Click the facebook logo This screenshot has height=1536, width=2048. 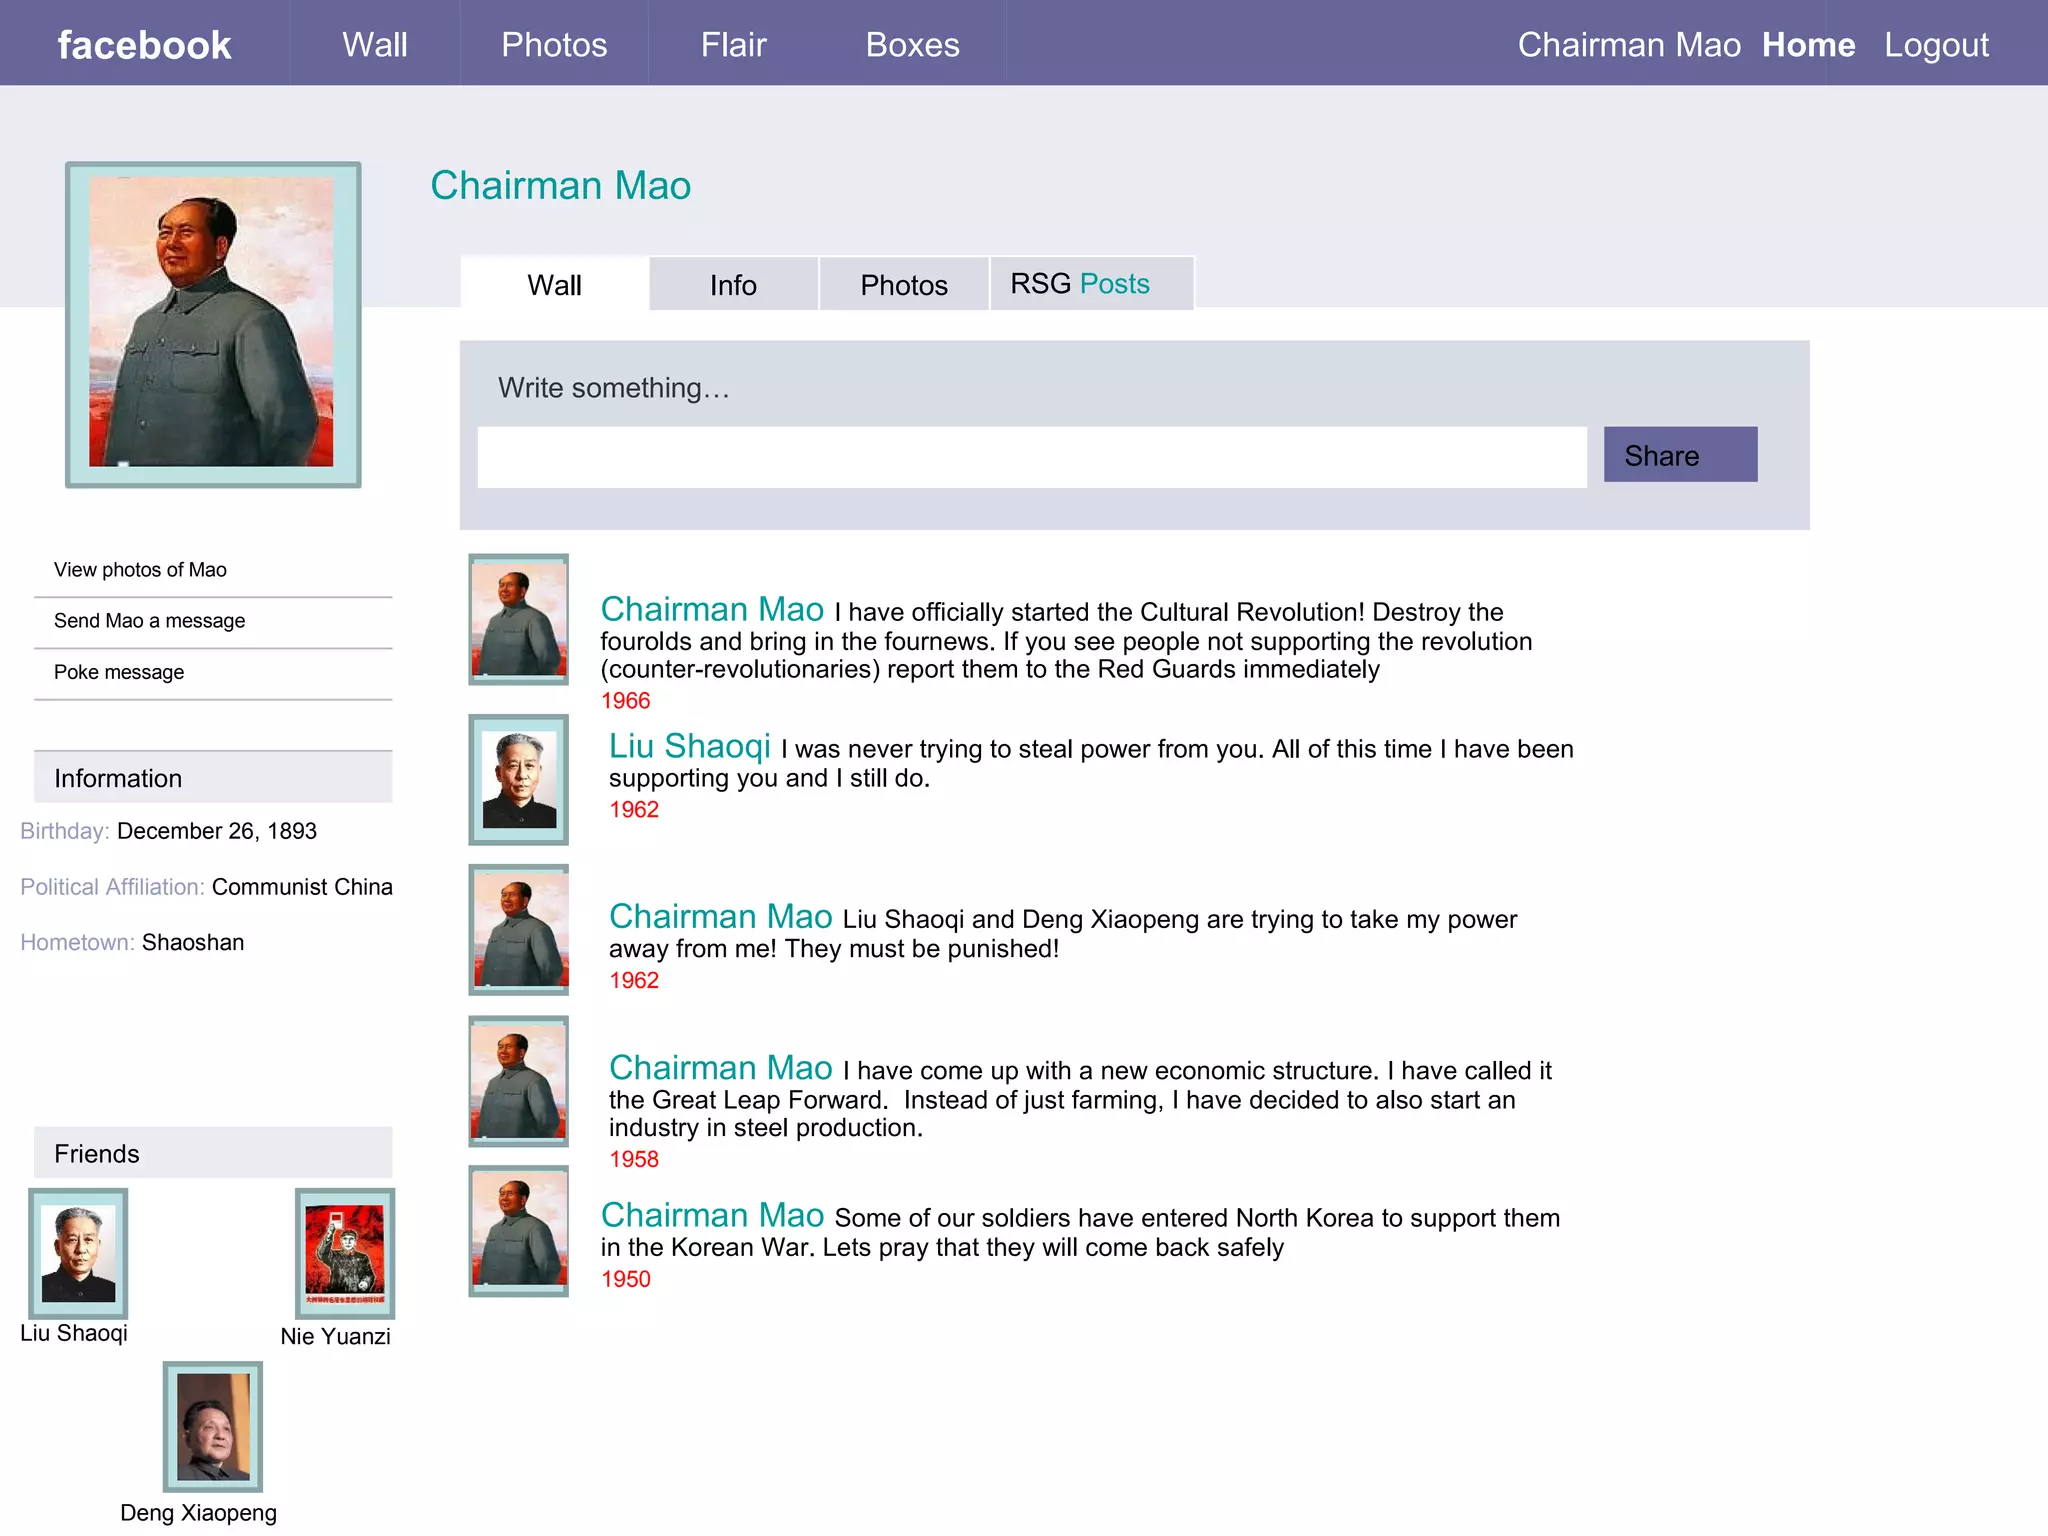point(144,45)
